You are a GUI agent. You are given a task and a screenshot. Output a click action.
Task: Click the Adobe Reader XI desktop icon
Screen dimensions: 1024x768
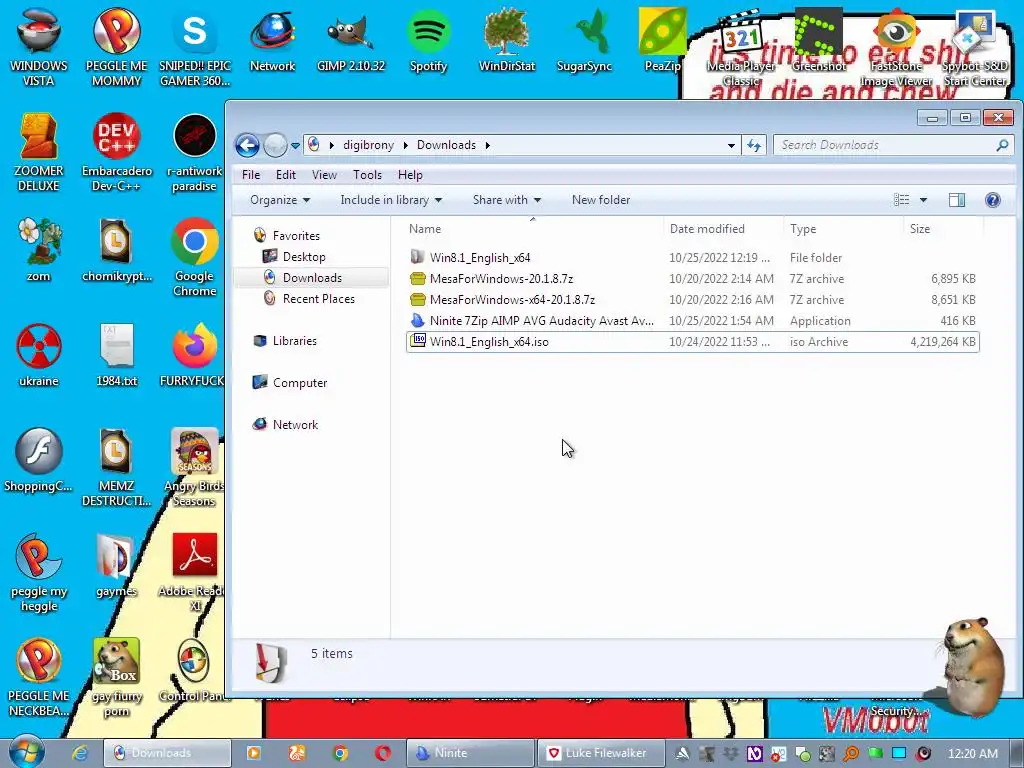(x=195, y=573)
